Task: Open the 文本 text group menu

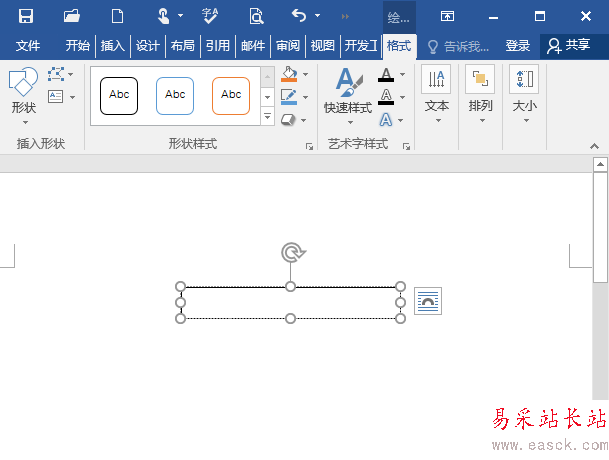Action: tap(437, 94)
